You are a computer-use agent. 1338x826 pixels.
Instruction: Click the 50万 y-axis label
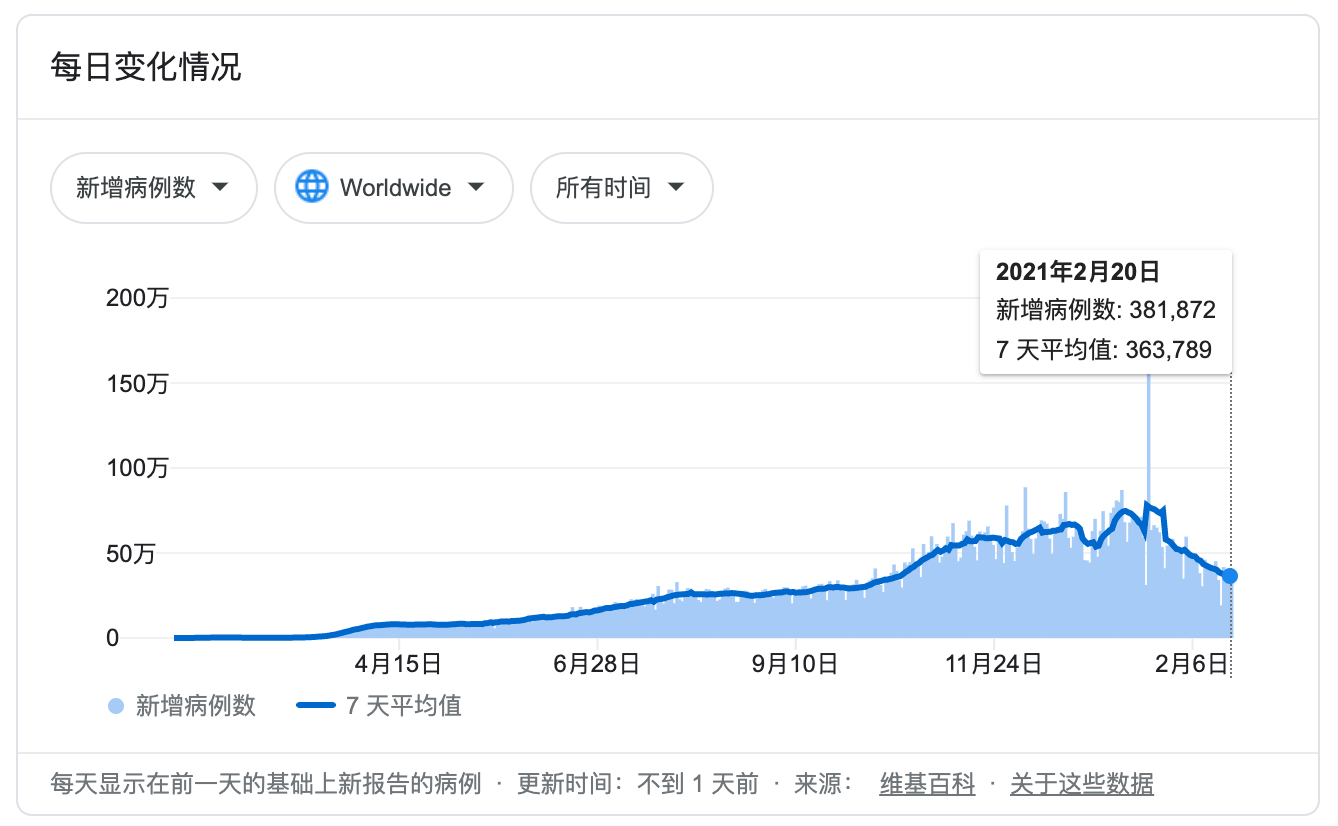130,553
